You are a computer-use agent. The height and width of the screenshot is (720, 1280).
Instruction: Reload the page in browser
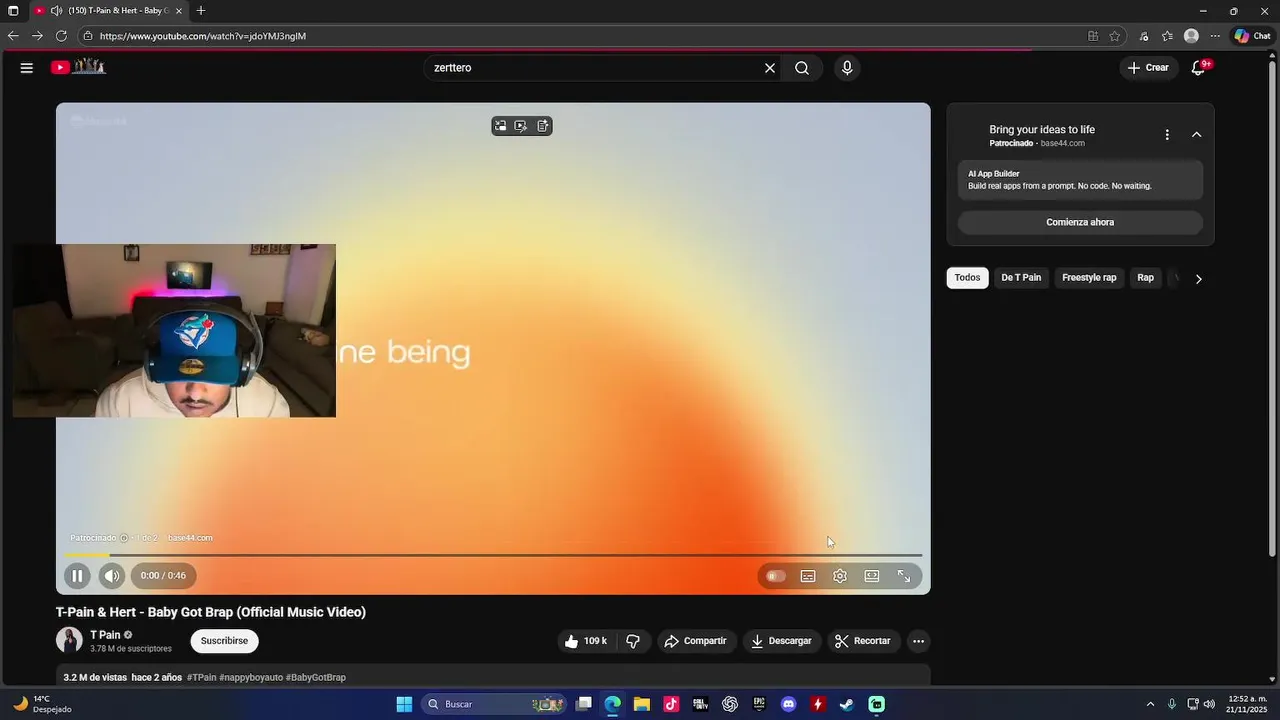click(x=61, y=36)
